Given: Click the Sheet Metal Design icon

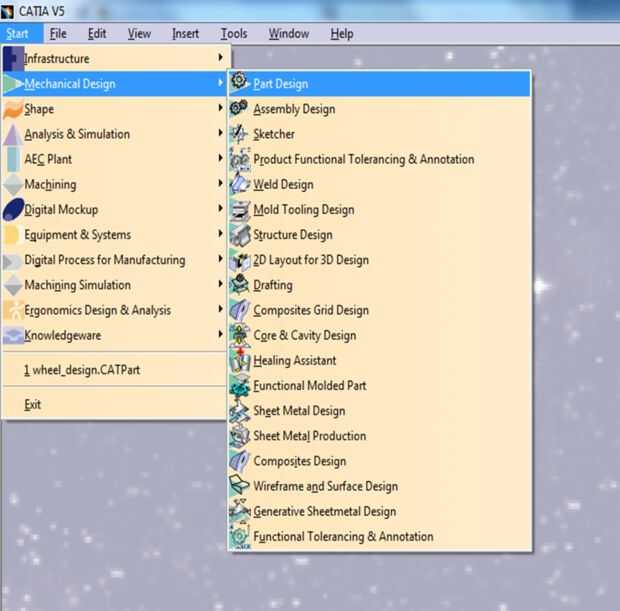Looking at the screenshot, I should [239, 410].
